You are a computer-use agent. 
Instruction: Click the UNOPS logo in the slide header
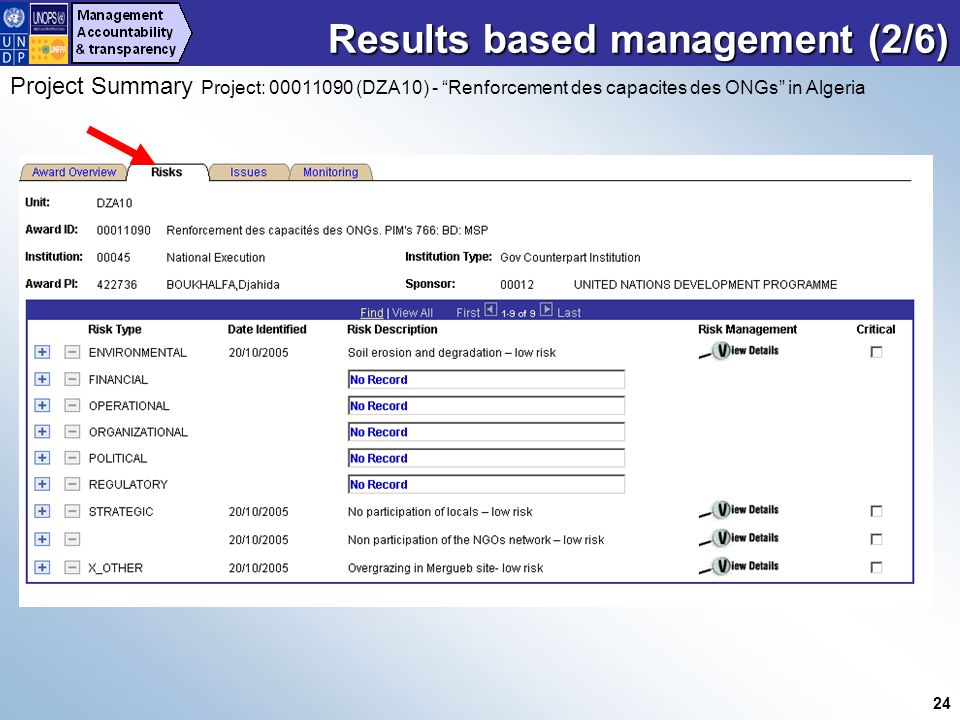point(49,19)
